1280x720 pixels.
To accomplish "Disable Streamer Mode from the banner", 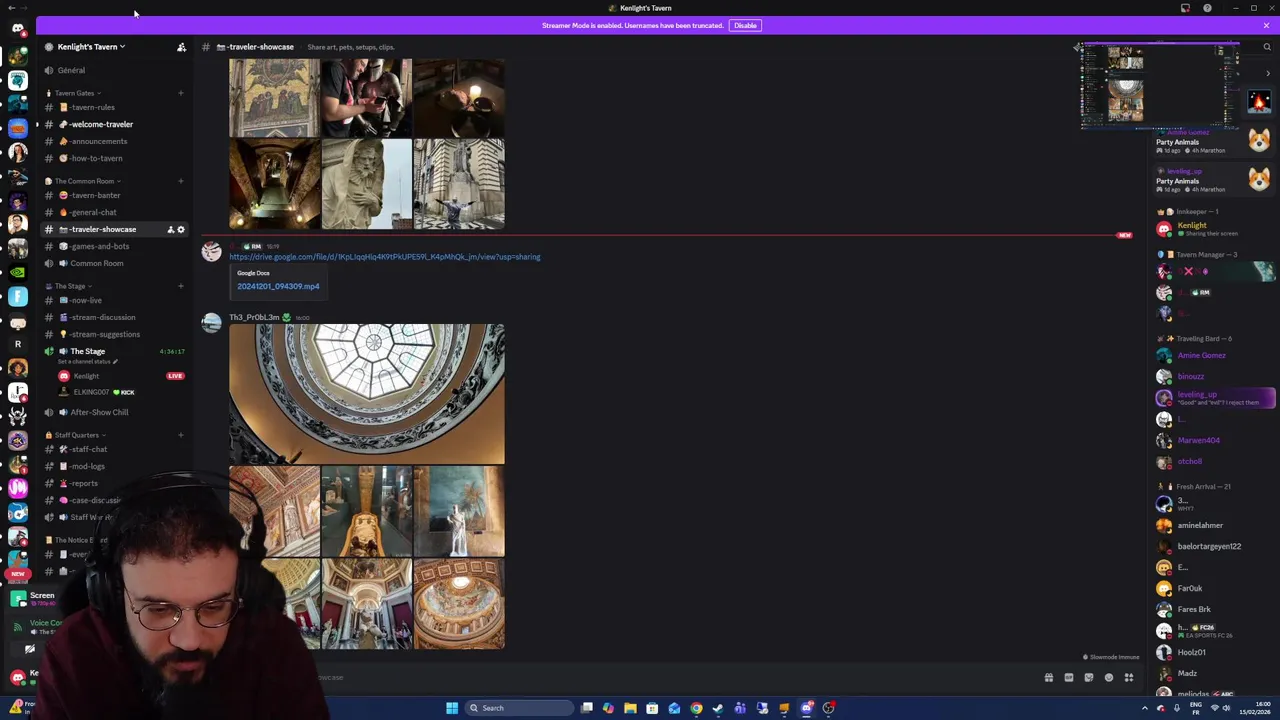I will tap(745, 25).
